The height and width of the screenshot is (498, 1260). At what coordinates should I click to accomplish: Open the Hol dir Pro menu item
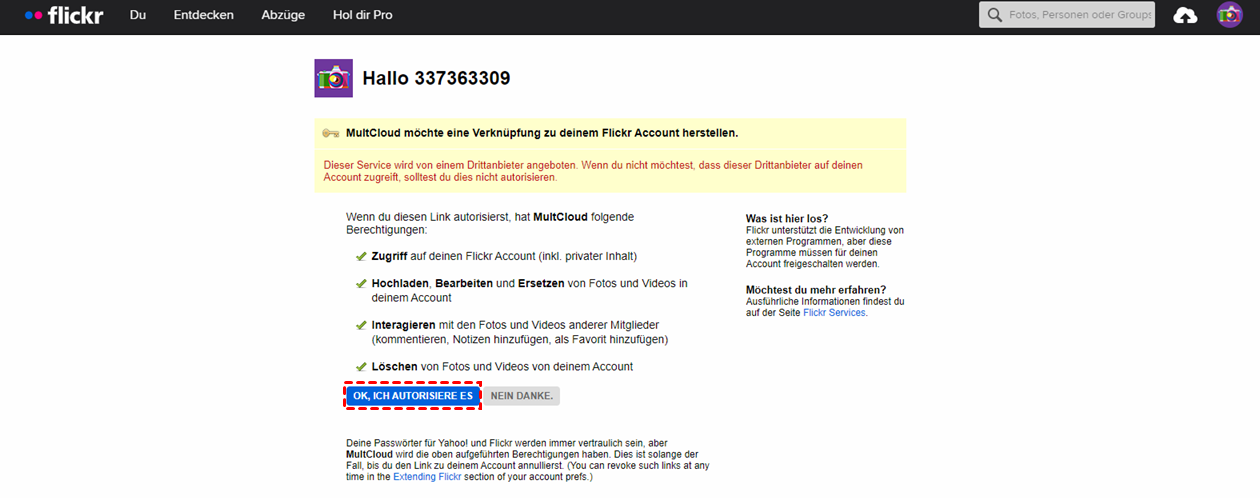pos(362,15)
